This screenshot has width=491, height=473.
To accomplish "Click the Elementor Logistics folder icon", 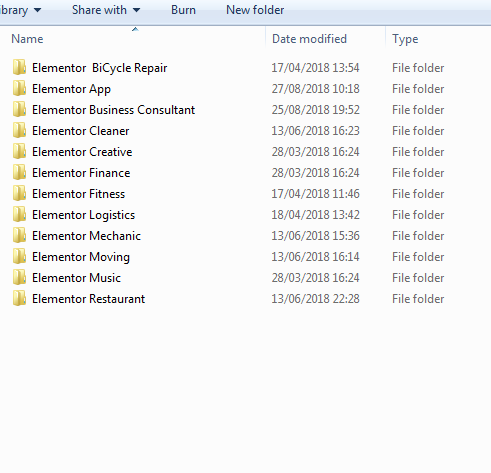I will 19,214.
